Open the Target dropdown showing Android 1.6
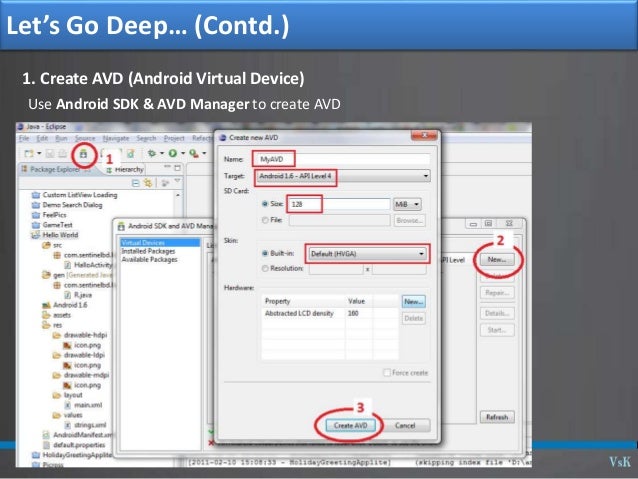The height and width of the screenshot is (479, 638). click(342, 176)
